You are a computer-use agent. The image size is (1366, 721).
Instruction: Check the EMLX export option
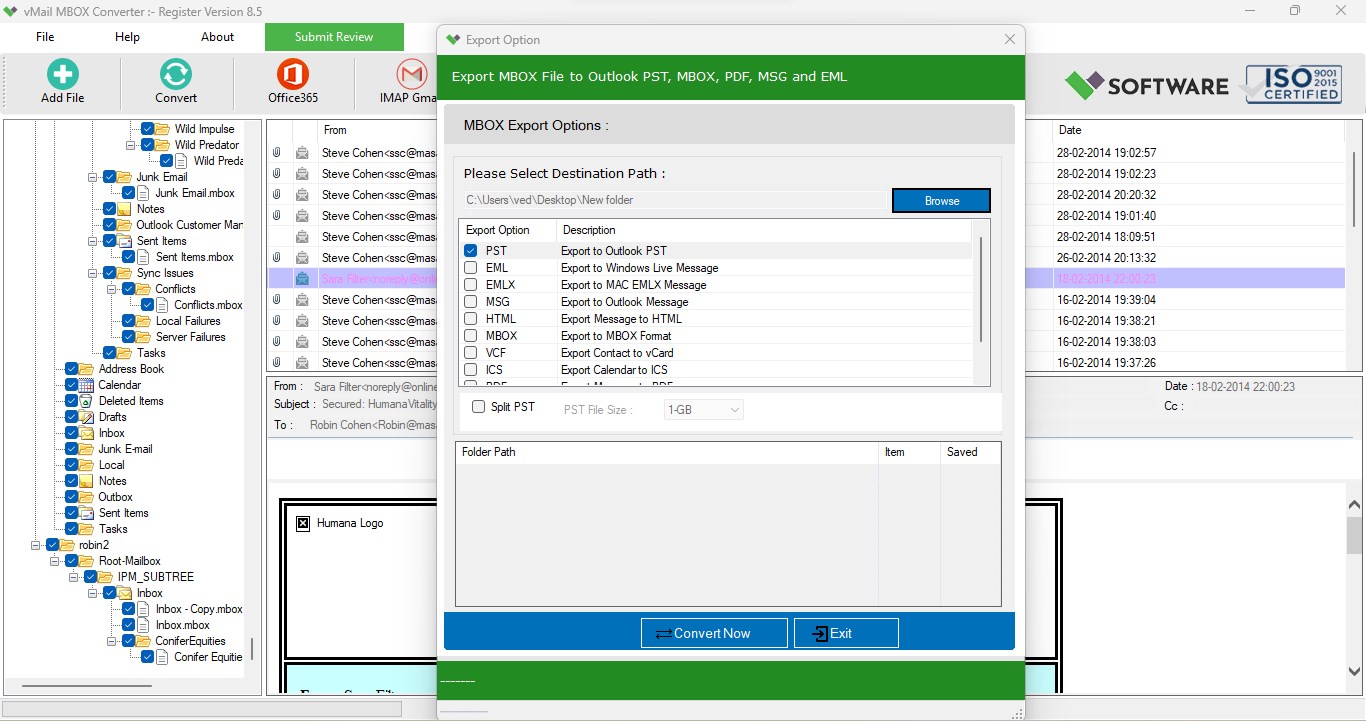pyautogui.click(x=471, y=285)
